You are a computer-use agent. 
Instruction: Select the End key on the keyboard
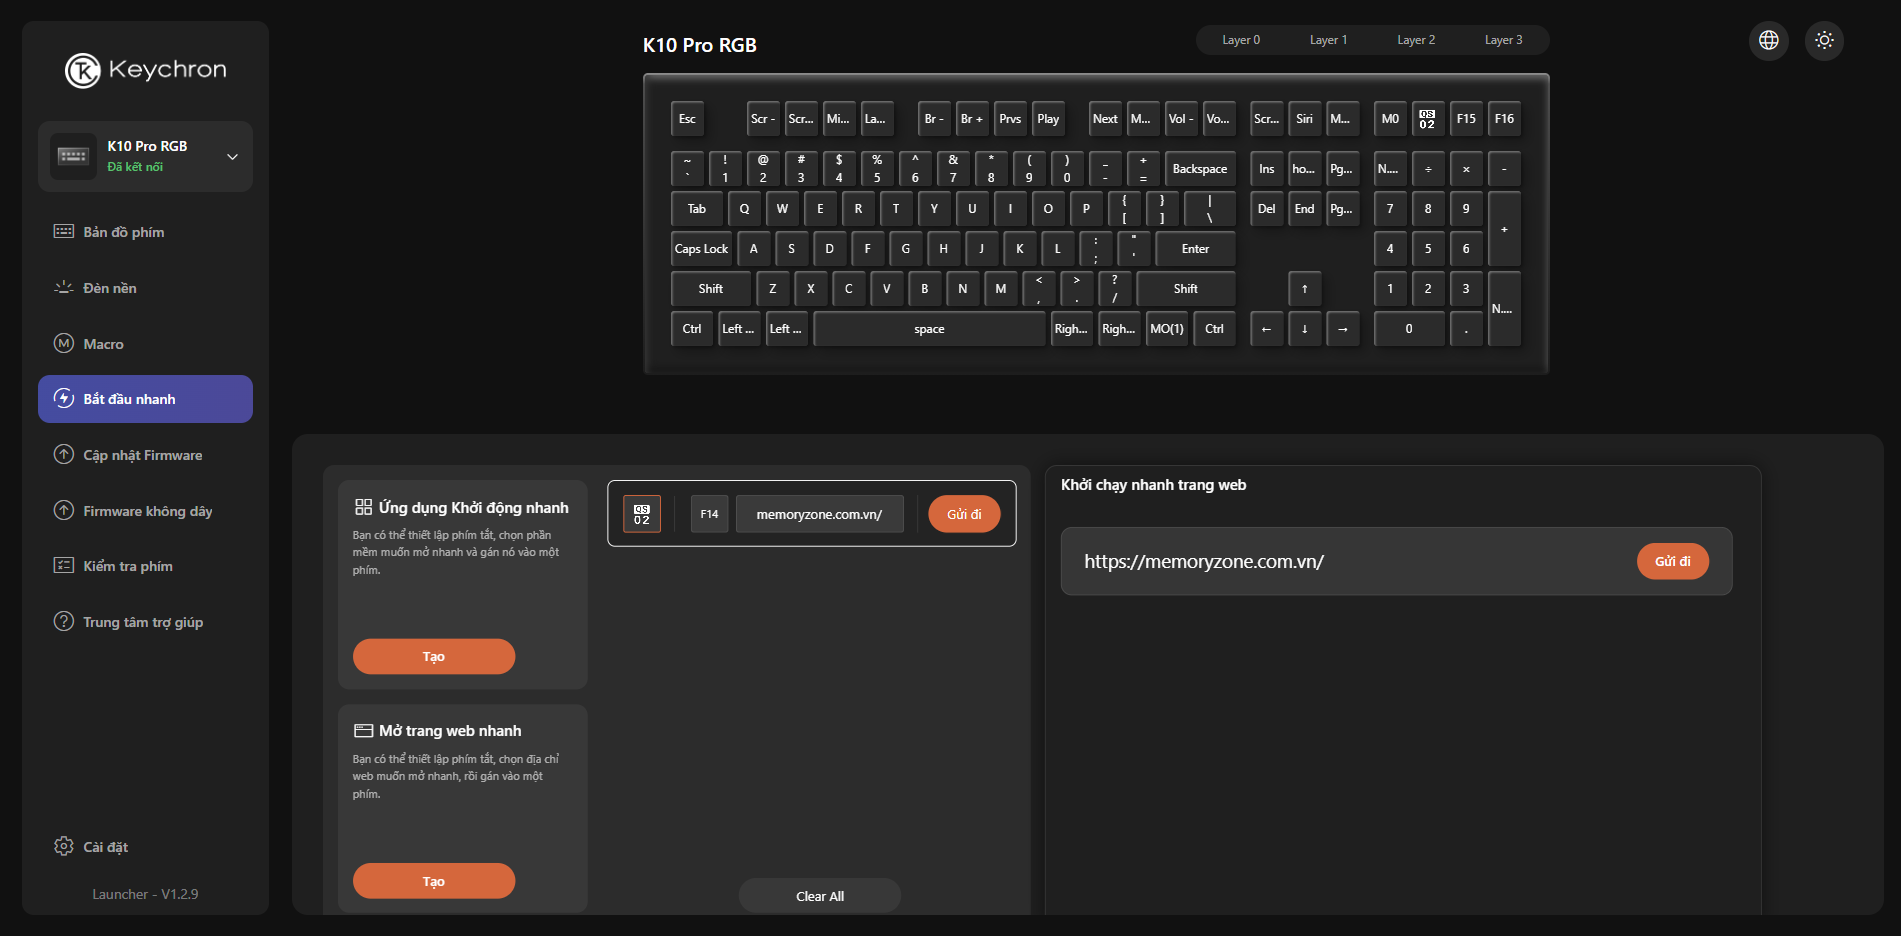(x=1305, y=209)
